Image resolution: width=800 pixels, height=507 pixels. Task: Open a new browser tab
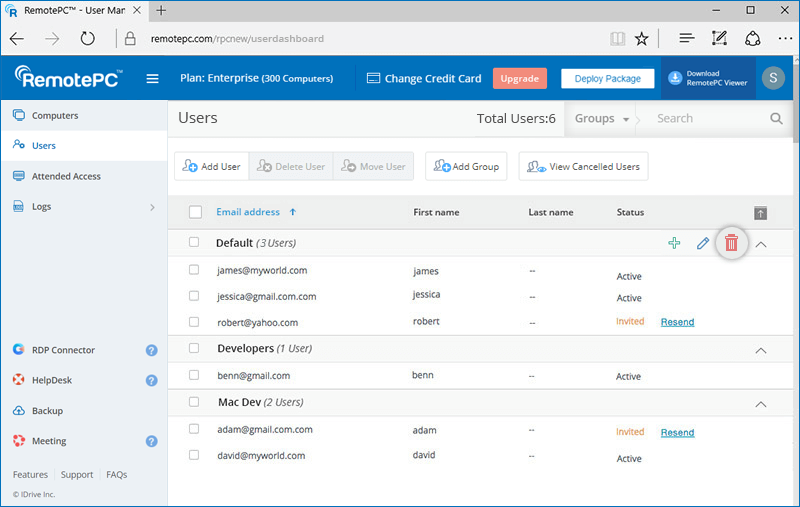[161, 10]
